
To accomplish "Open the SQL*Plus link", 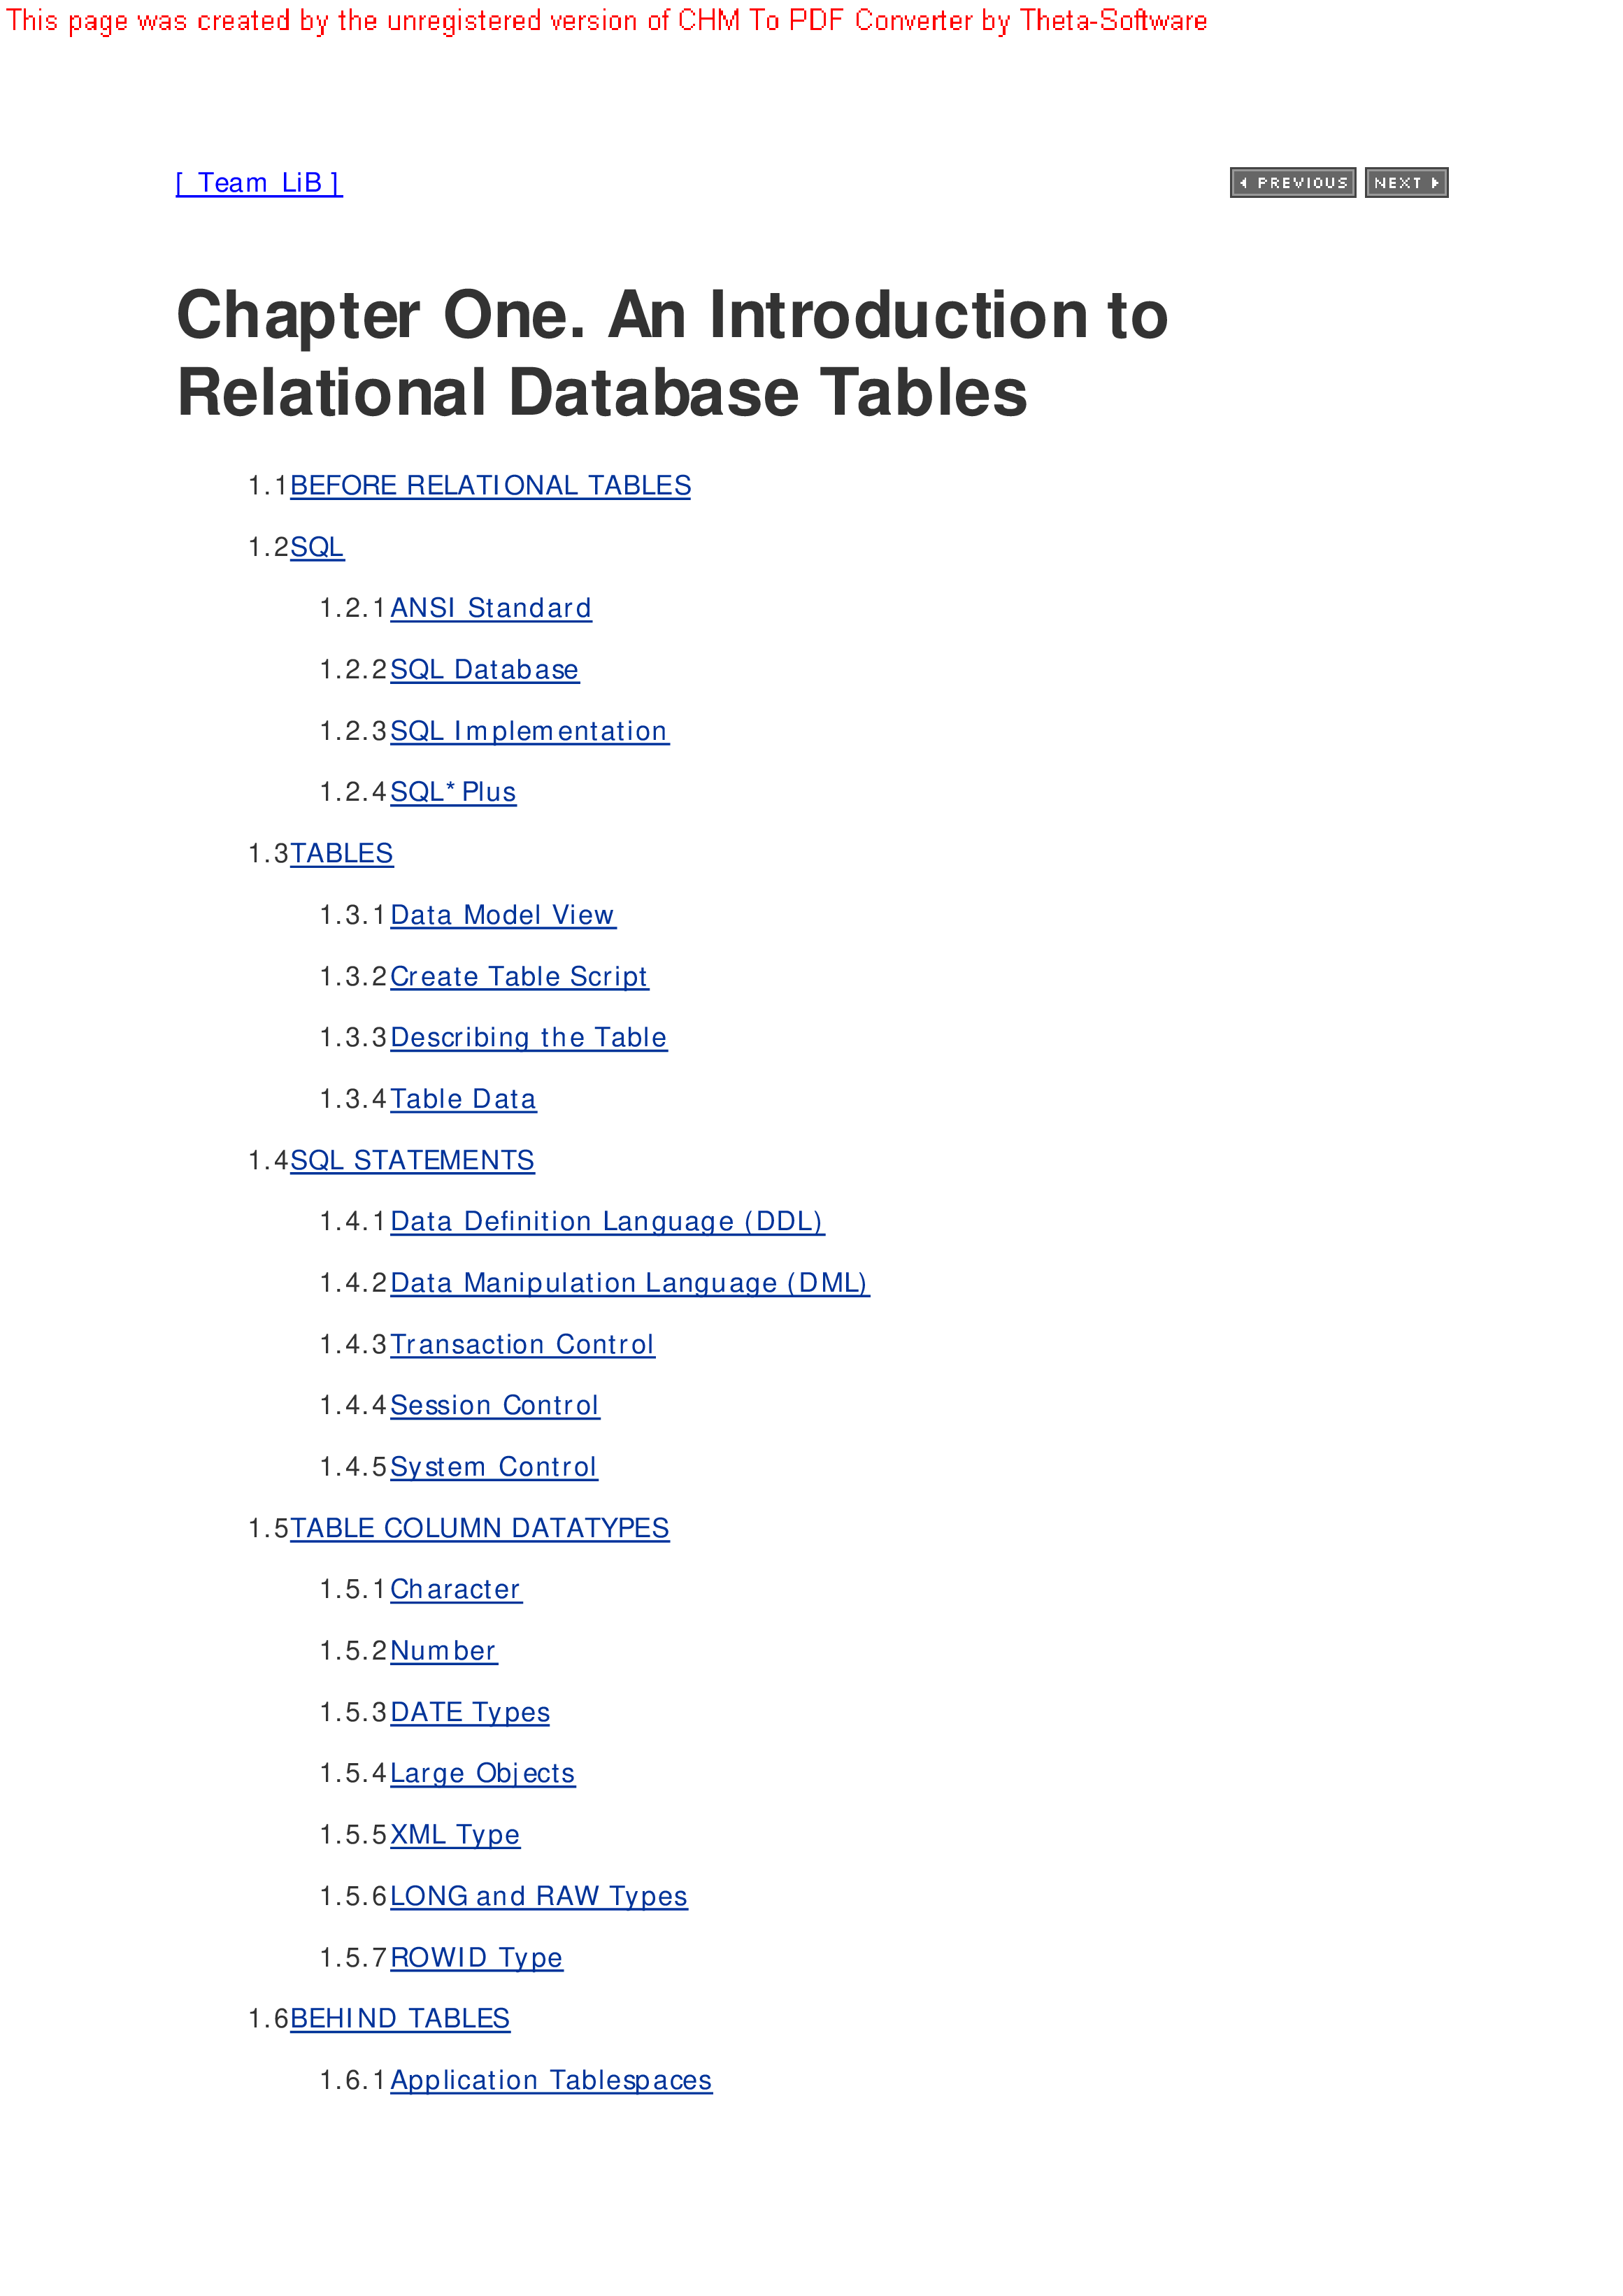I will [x=453, y=792].
